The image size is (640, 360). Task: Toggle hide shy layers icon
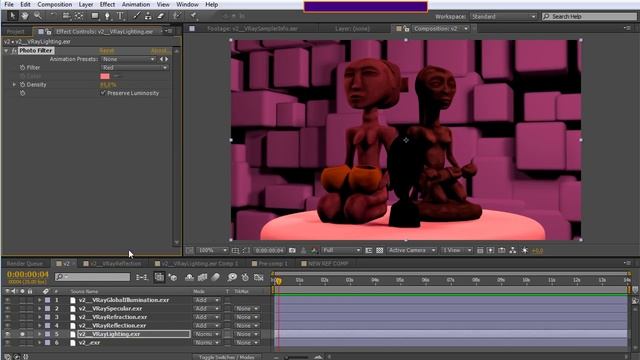click(189, 277)
